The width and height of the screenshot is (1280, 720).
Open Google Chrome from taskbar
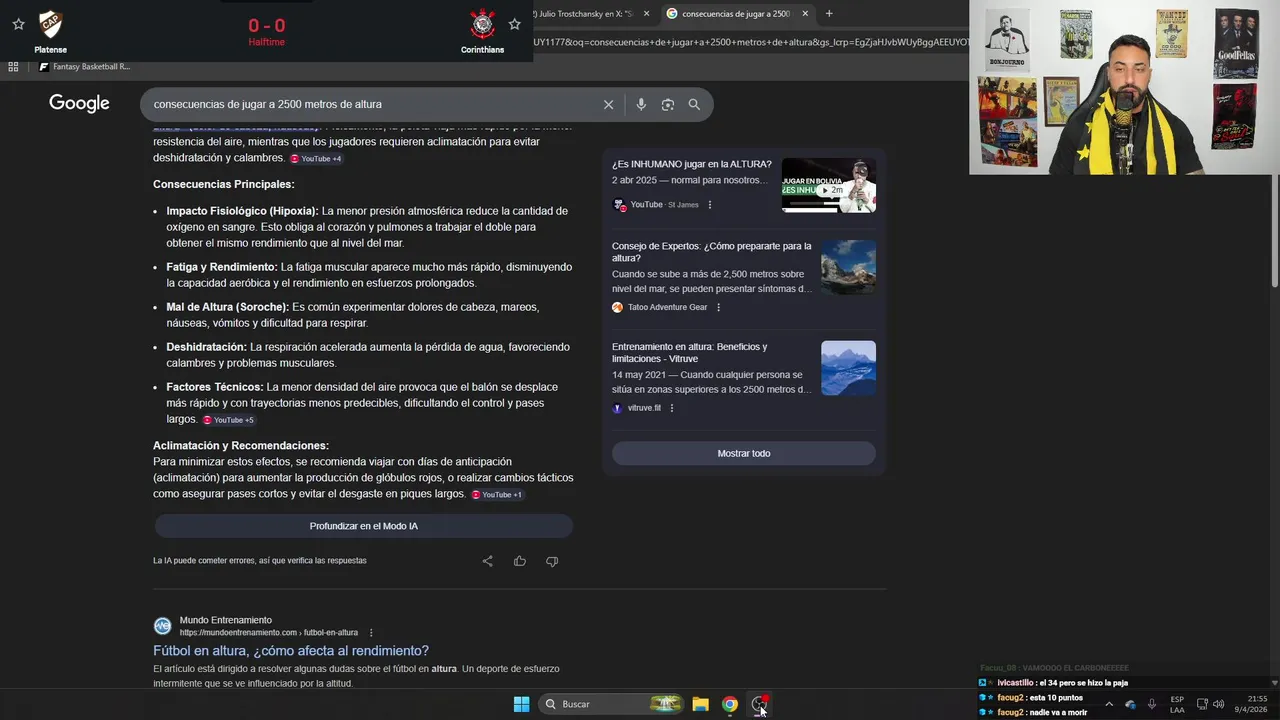click(730, 704)
